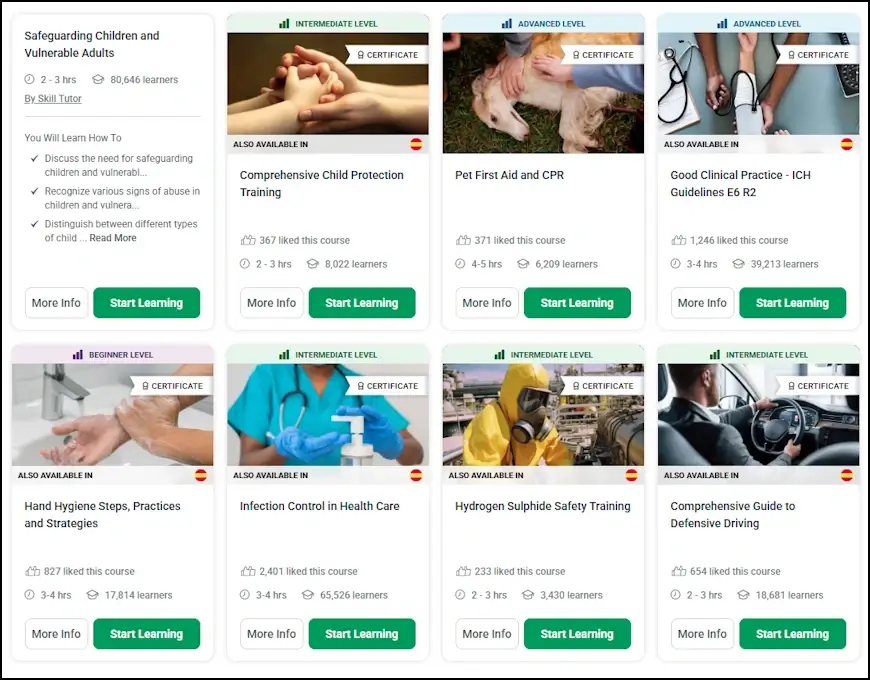Open the Pet First Aid course thumbnail

(x=543, y=93)
